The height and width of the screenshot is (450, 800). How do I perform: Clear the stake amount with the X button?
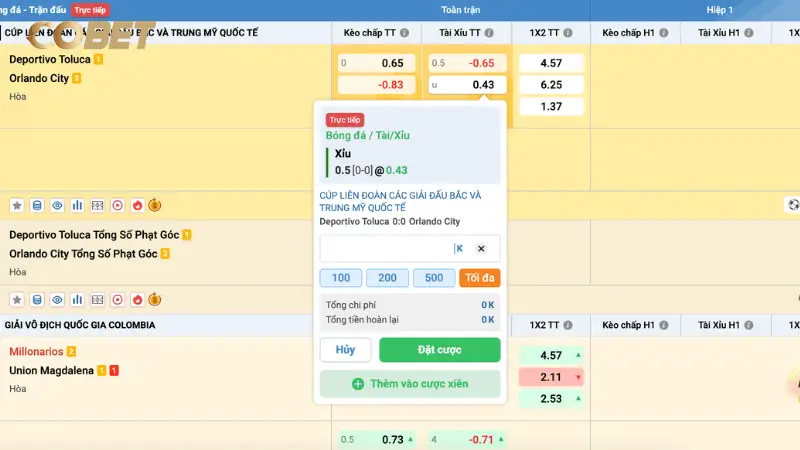[x=480, y=249]
